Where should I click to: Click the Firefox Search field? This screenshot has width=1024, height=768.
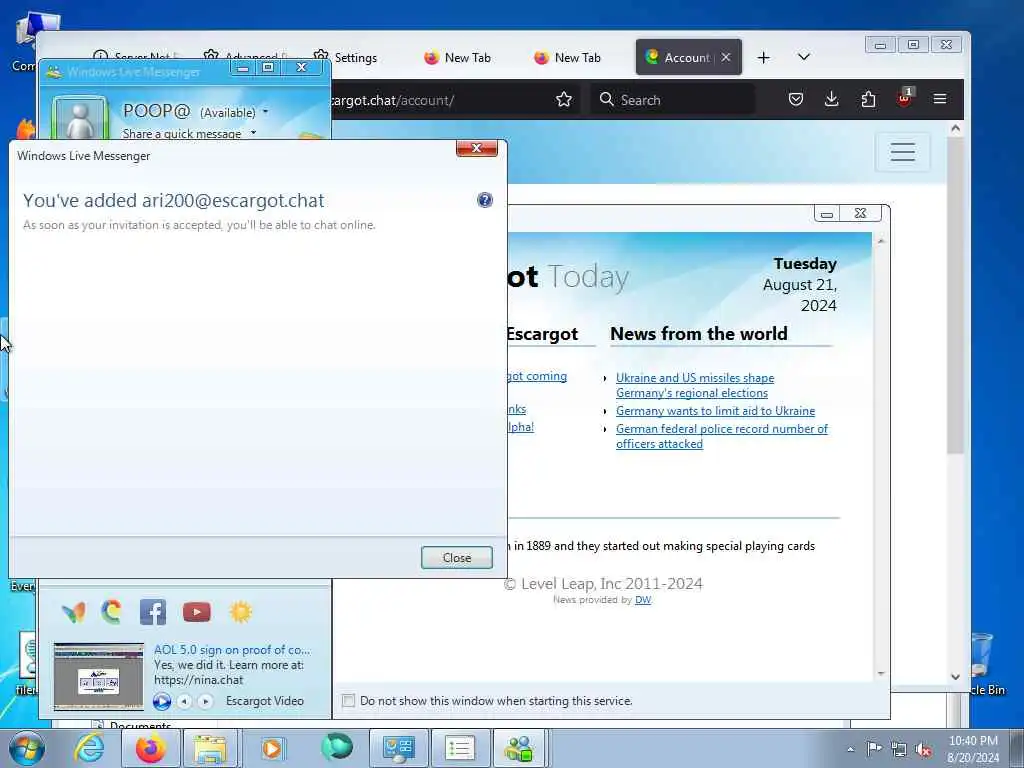(x=673, y=99)
